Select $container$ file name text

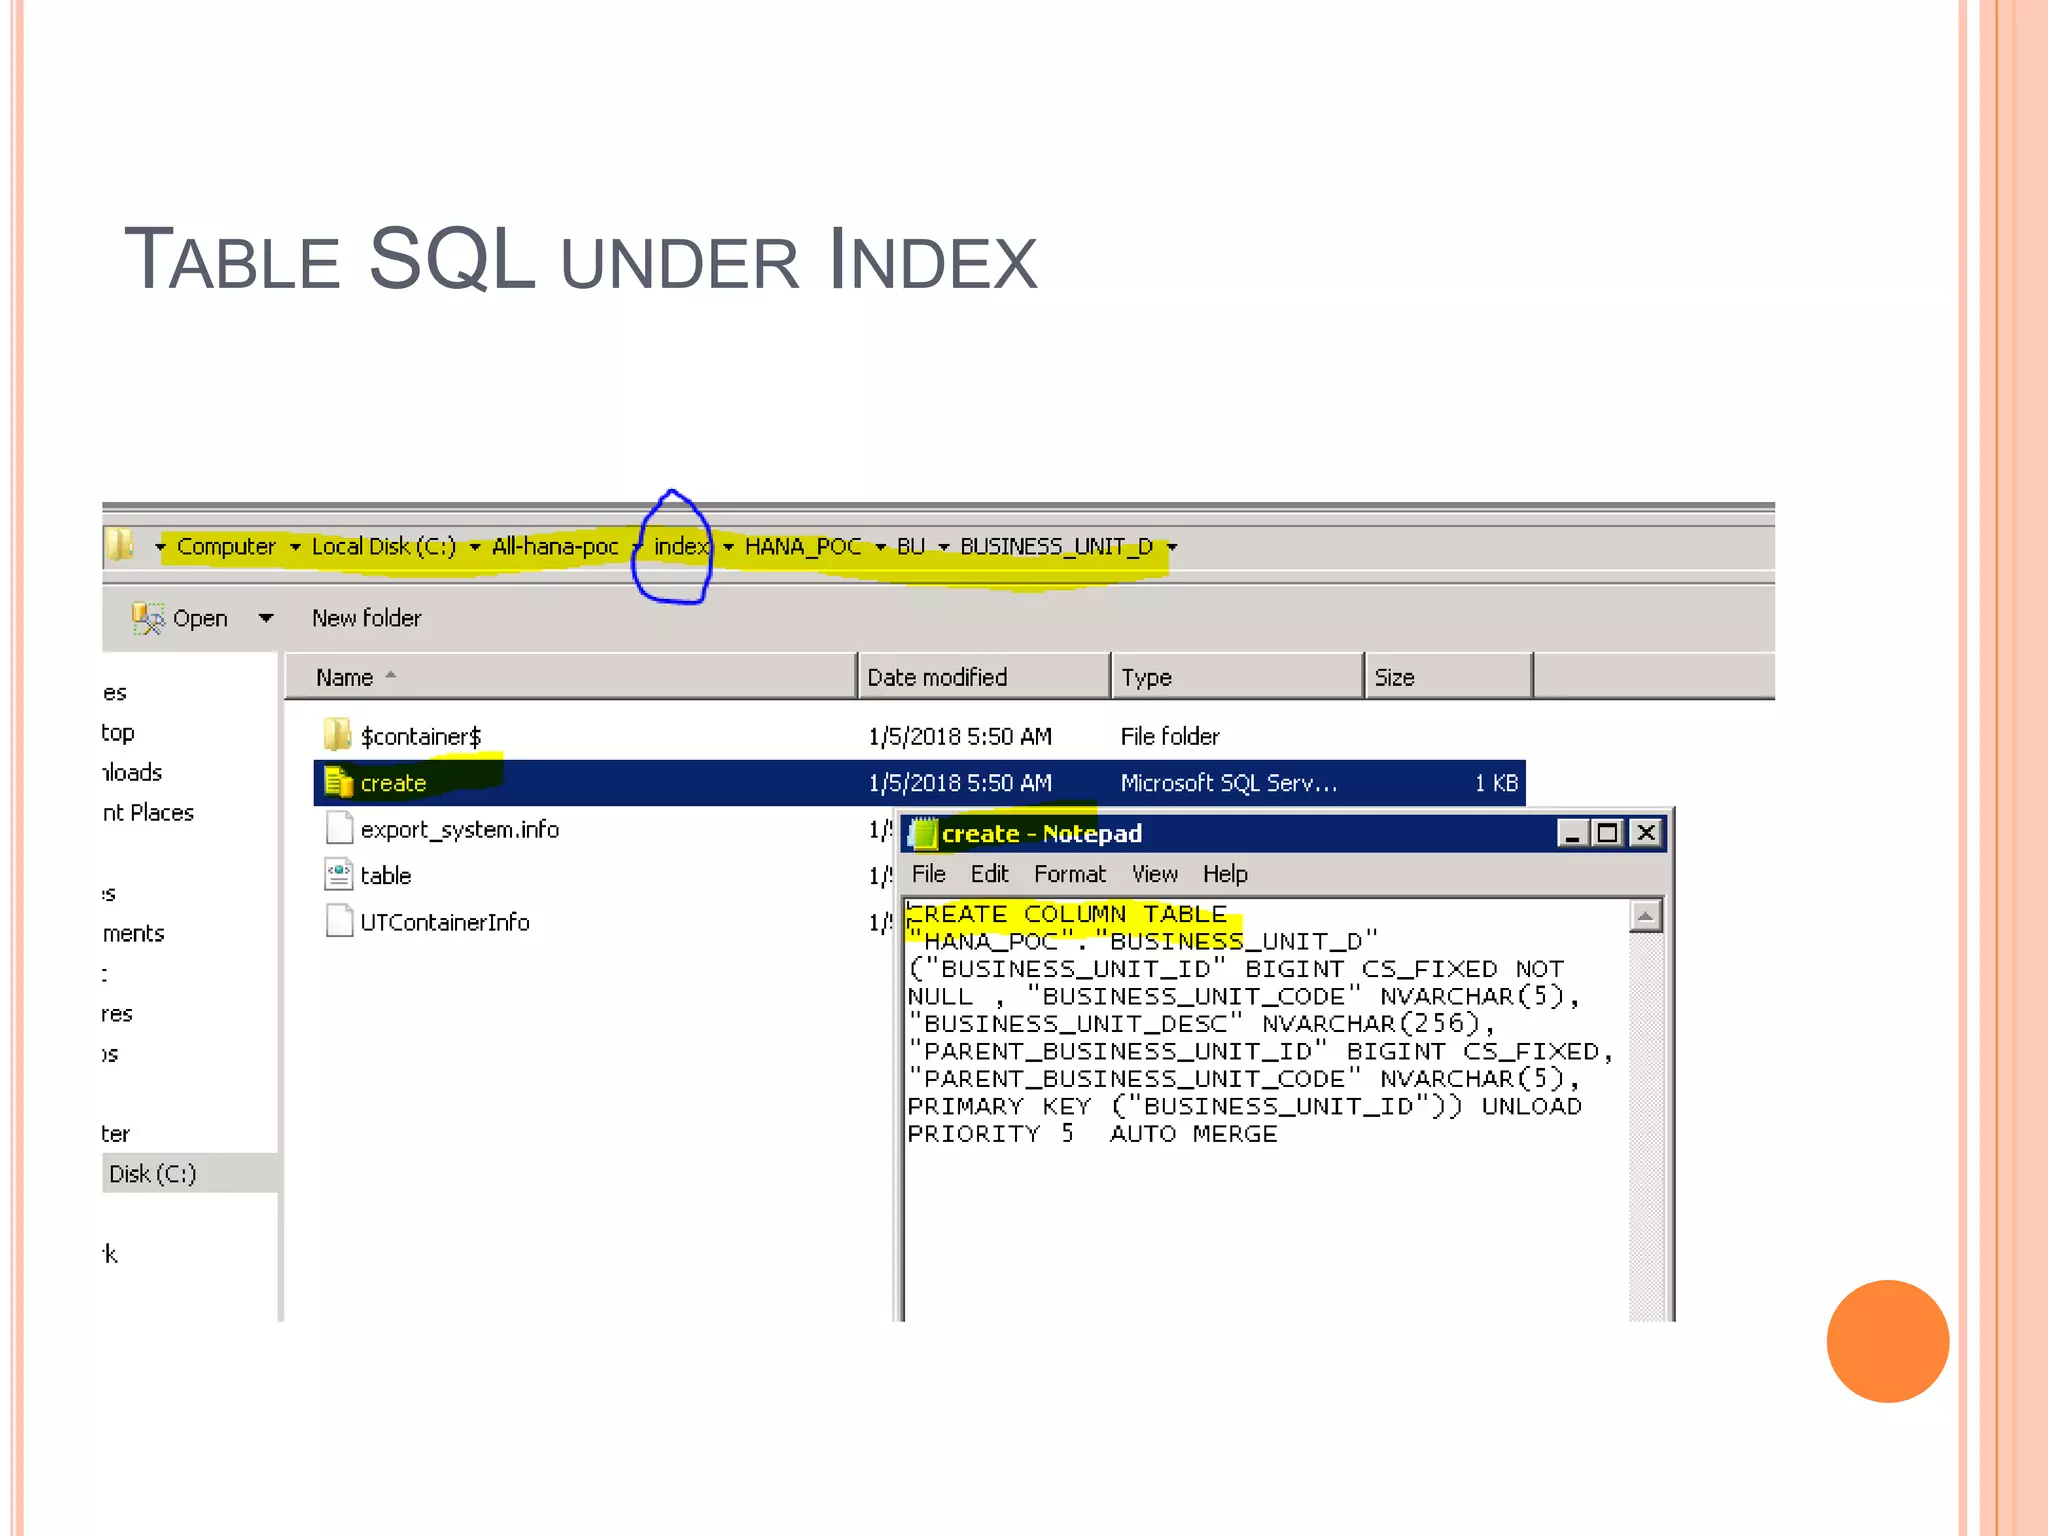pyautogui.click(x=421, y=736)
